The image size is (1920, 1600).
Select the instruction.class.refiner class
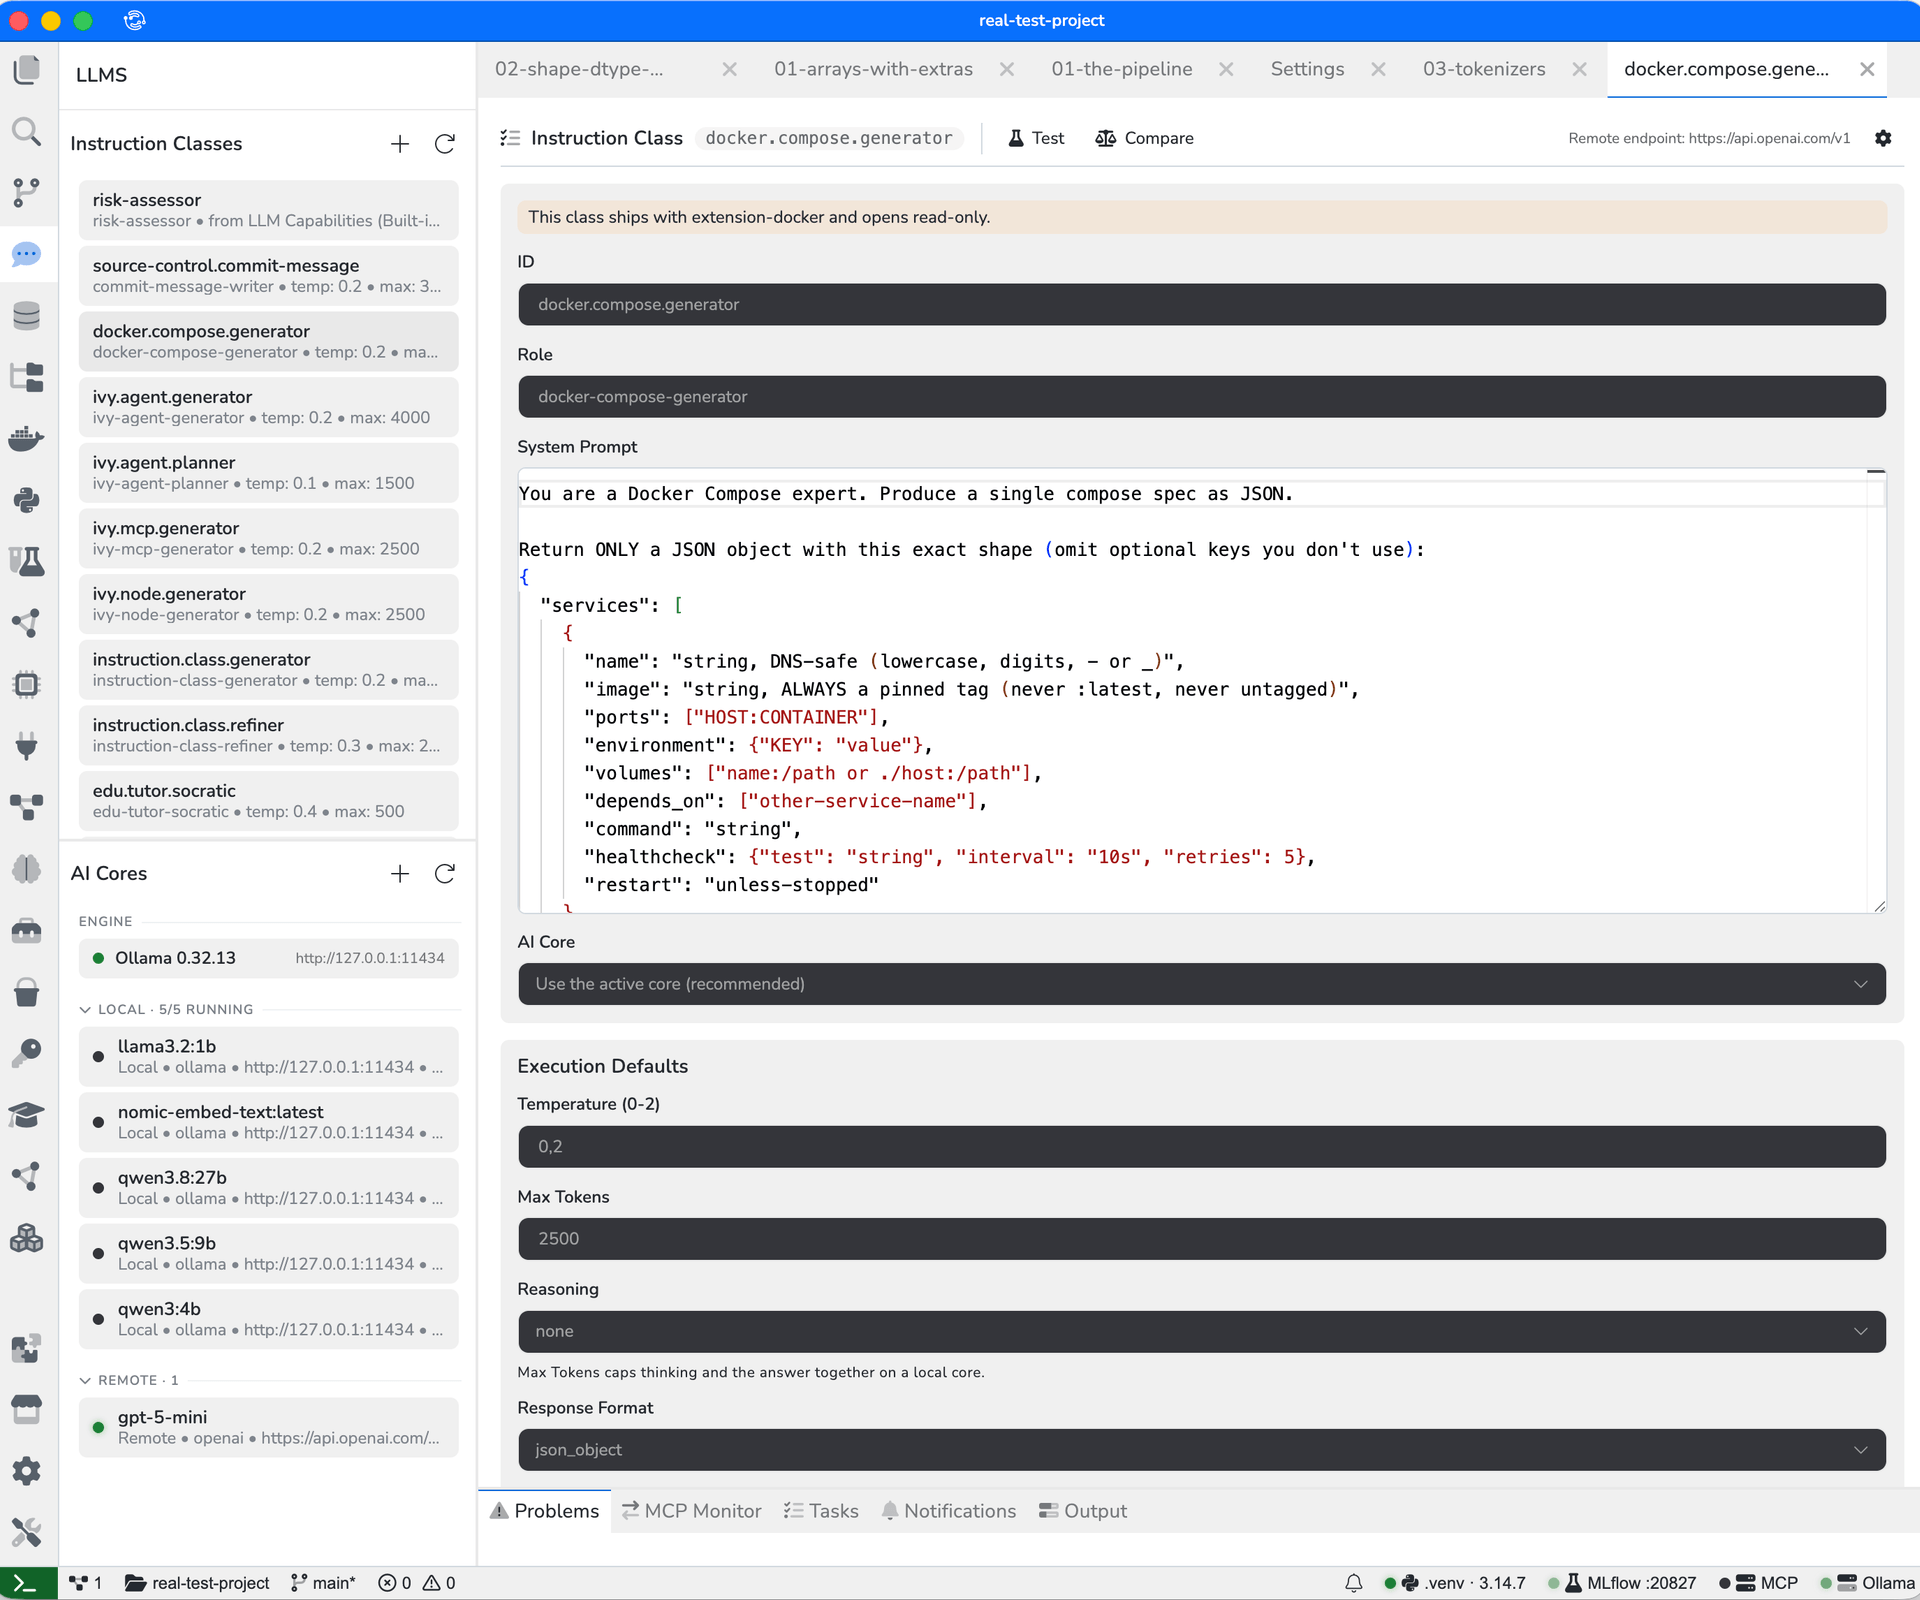(268, 735)
